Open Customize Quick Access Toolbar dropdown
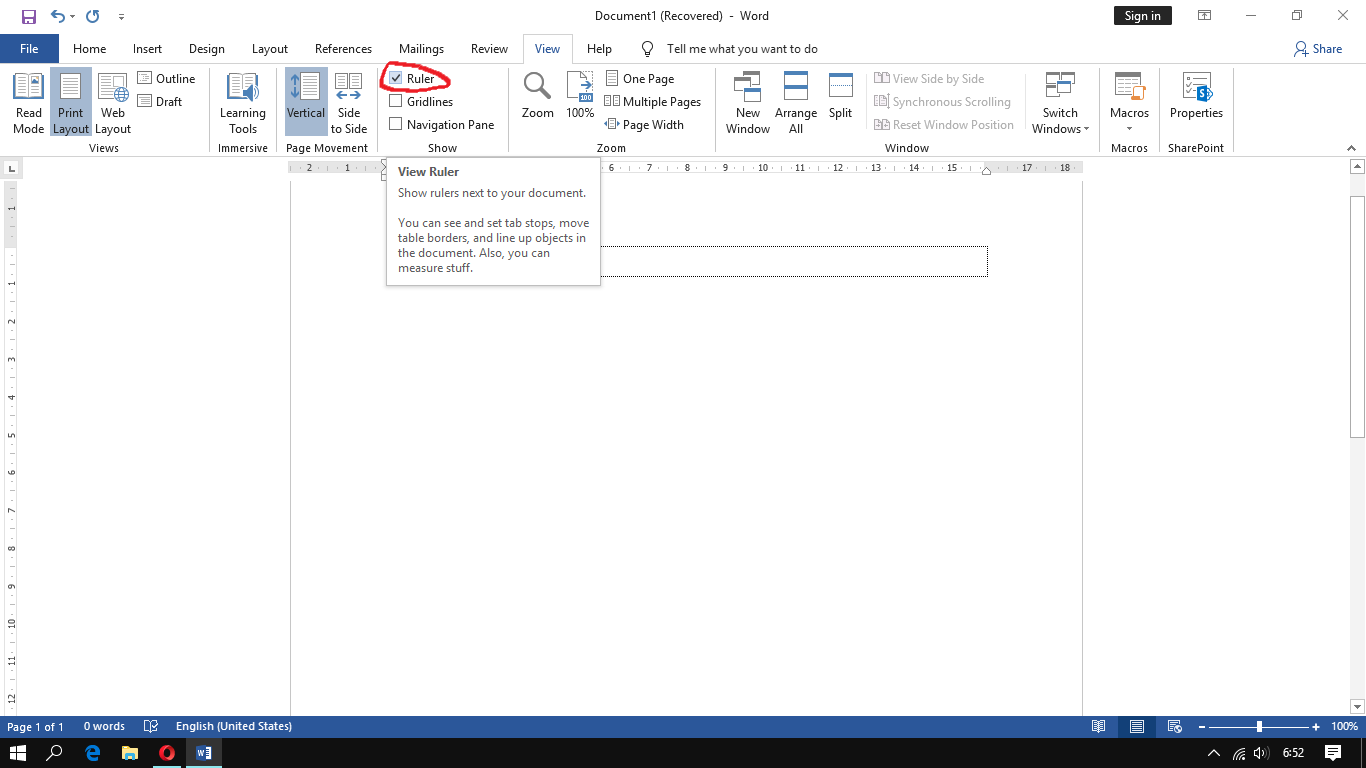The width and height of the screenshot is (1366, 768). (x=121, y=17)
